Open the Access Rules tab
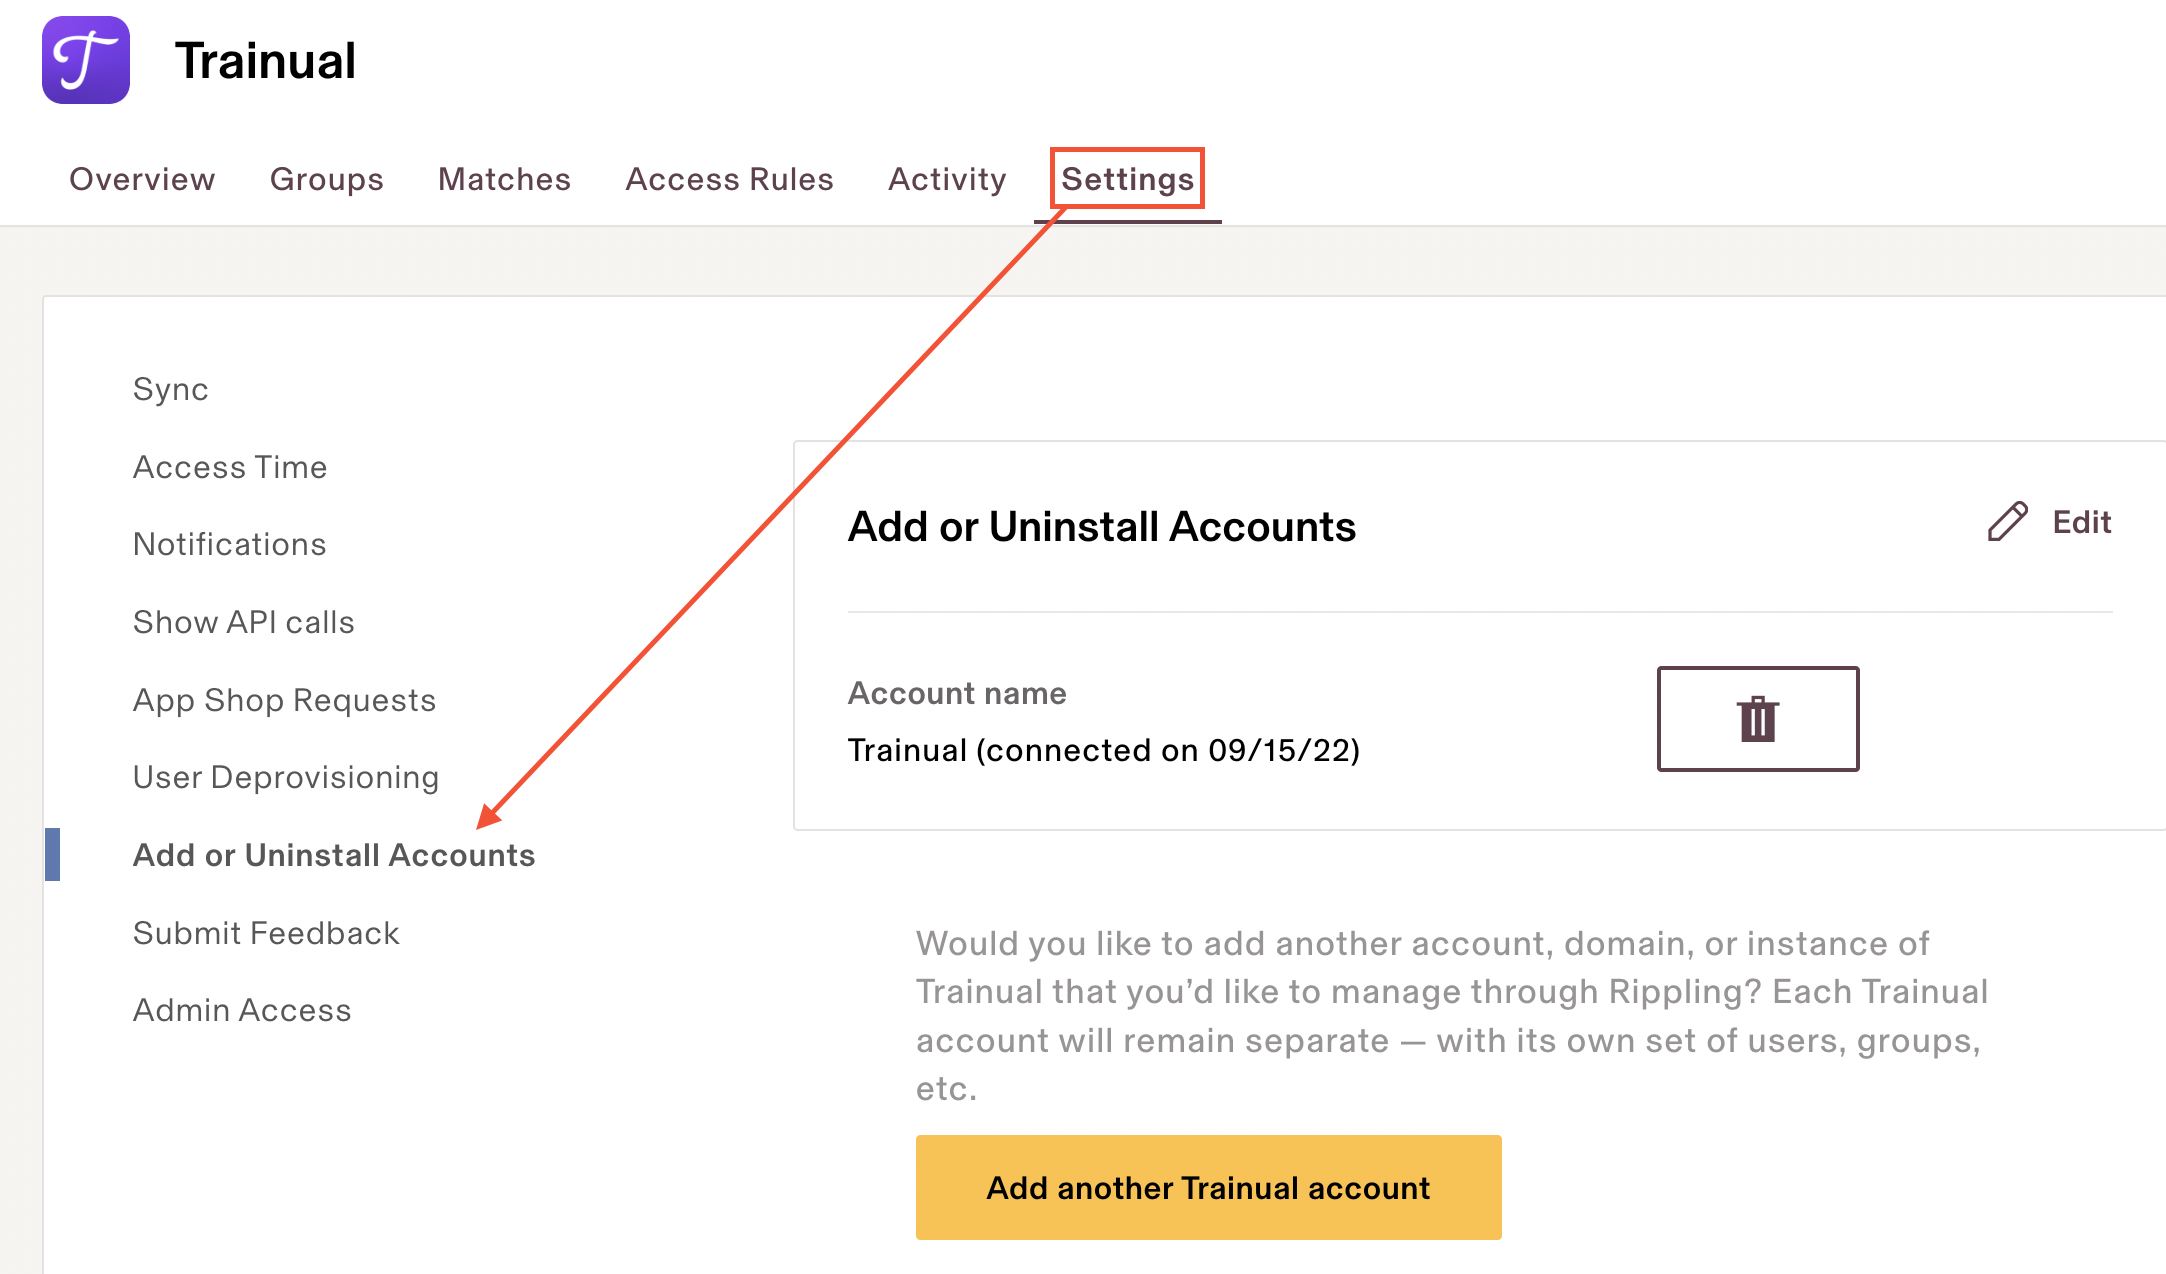This screenshot has height=1274, width=2166. (x=729, y=179)
